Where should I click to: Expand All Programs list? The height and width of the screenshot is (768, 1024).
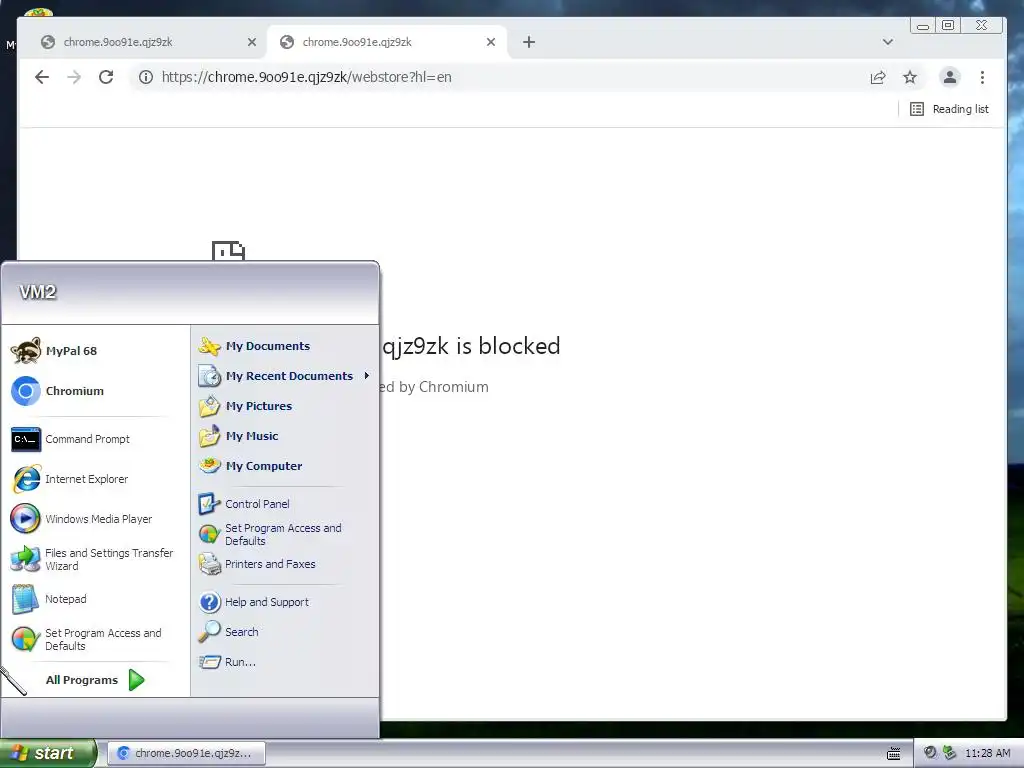coord(95,680)
